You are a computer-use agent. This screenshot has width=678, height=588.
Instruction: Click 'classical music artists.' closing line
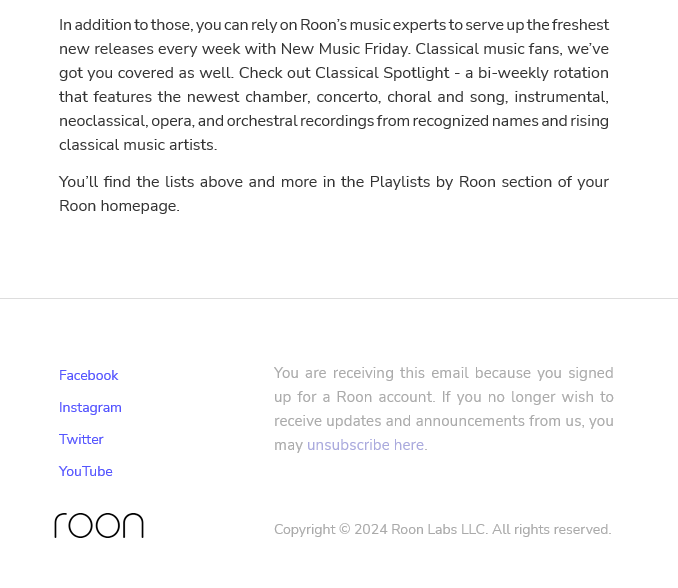[138, 145]
